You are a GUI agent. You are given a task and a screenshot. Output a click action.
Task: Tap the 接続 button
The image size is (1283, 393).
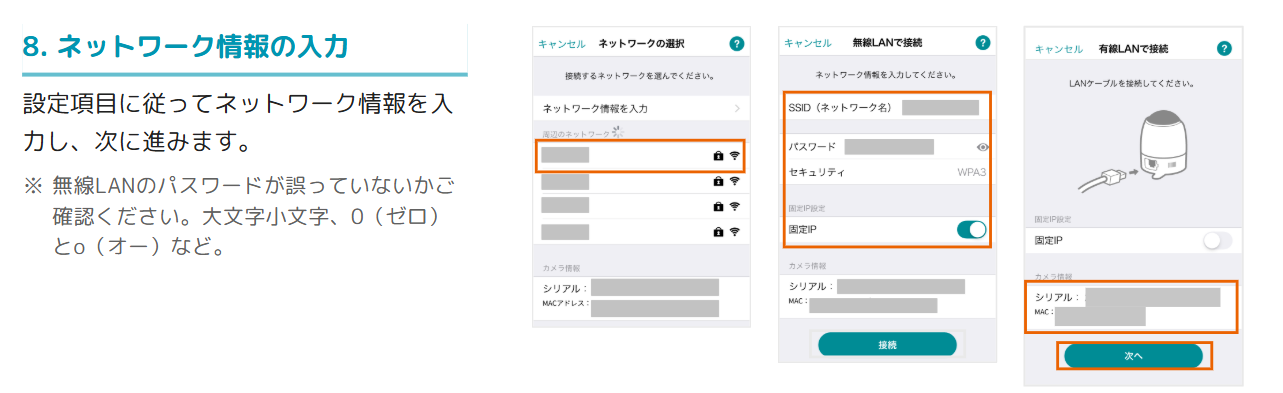coord(887,344)
